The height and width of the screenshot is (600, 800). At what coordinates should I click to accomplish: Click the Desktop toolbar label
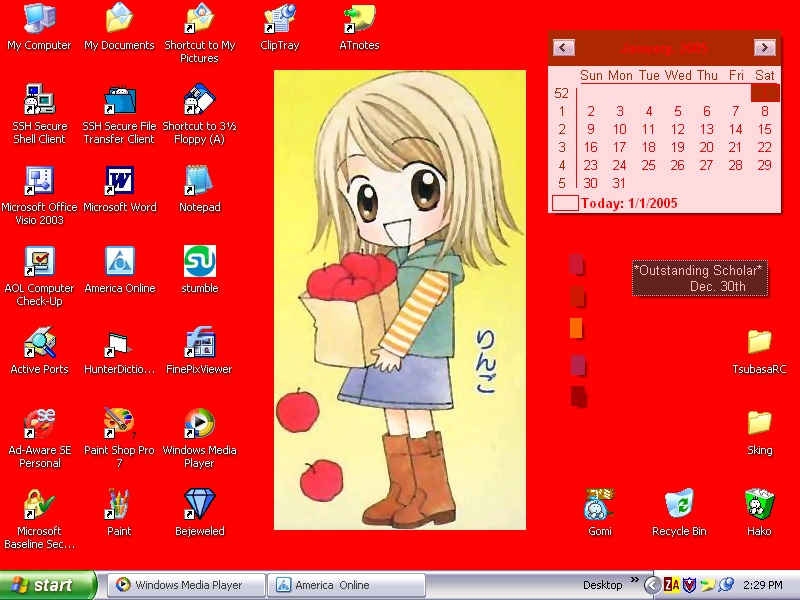pos(603,585)
